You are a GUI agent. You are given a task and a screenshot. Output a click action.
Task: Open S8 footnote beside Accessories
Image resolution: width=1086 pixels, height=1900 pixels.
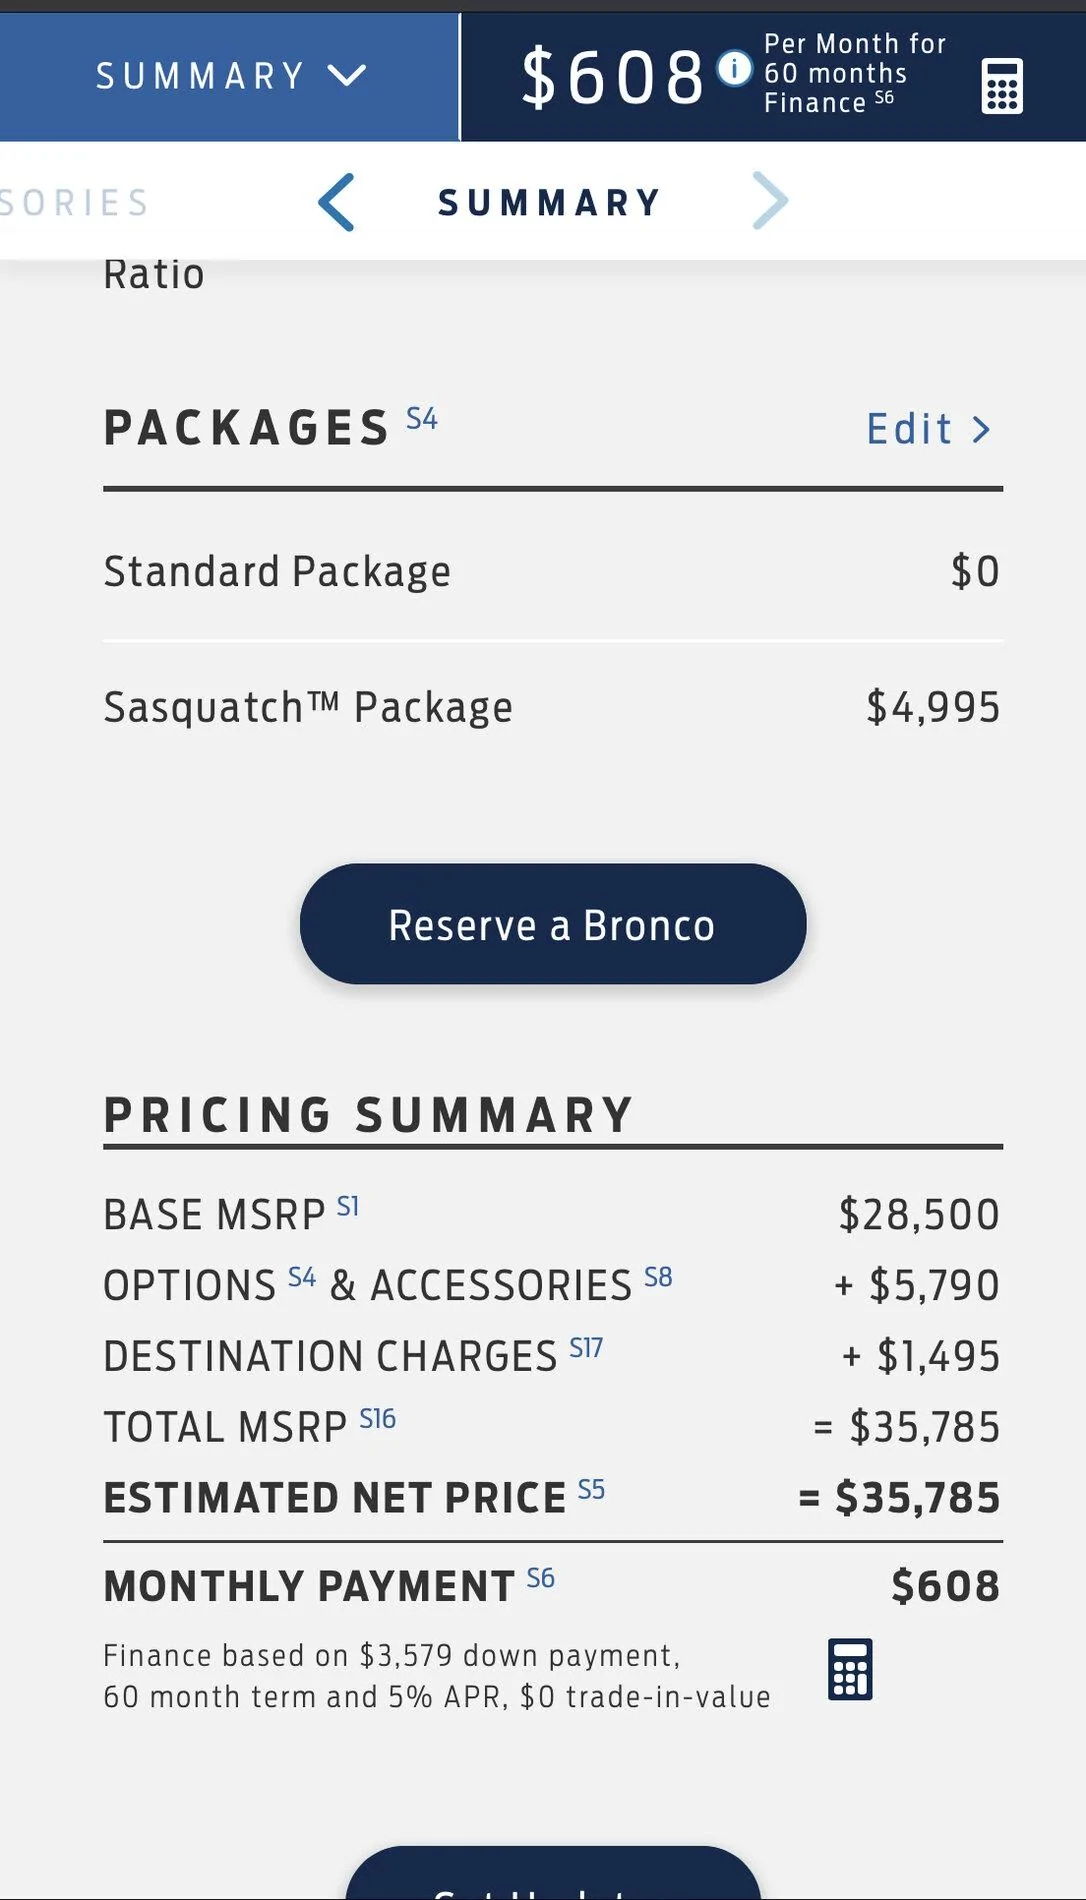[x=658, y=1277]
